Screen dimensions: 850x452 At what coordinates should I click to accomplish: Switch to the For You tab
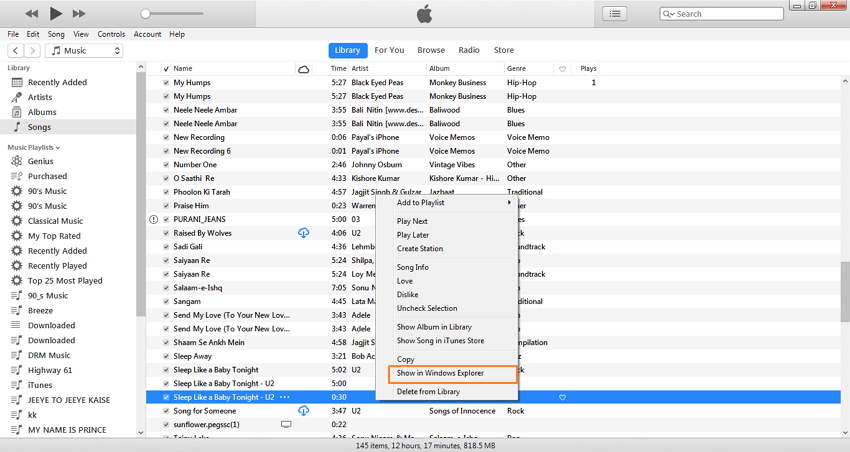pyautogui.click(x=389, y=50)
